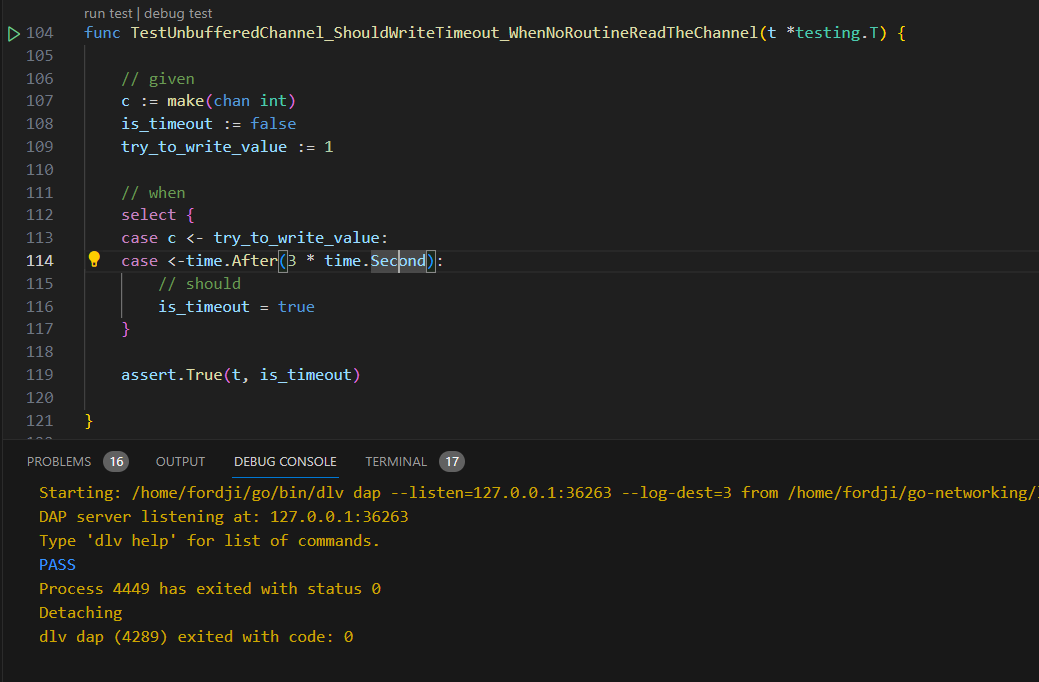The width and height of the screenshot is (1039, 682).
Task: Switch to the OUTPUT tab
Action: [180, 461]
